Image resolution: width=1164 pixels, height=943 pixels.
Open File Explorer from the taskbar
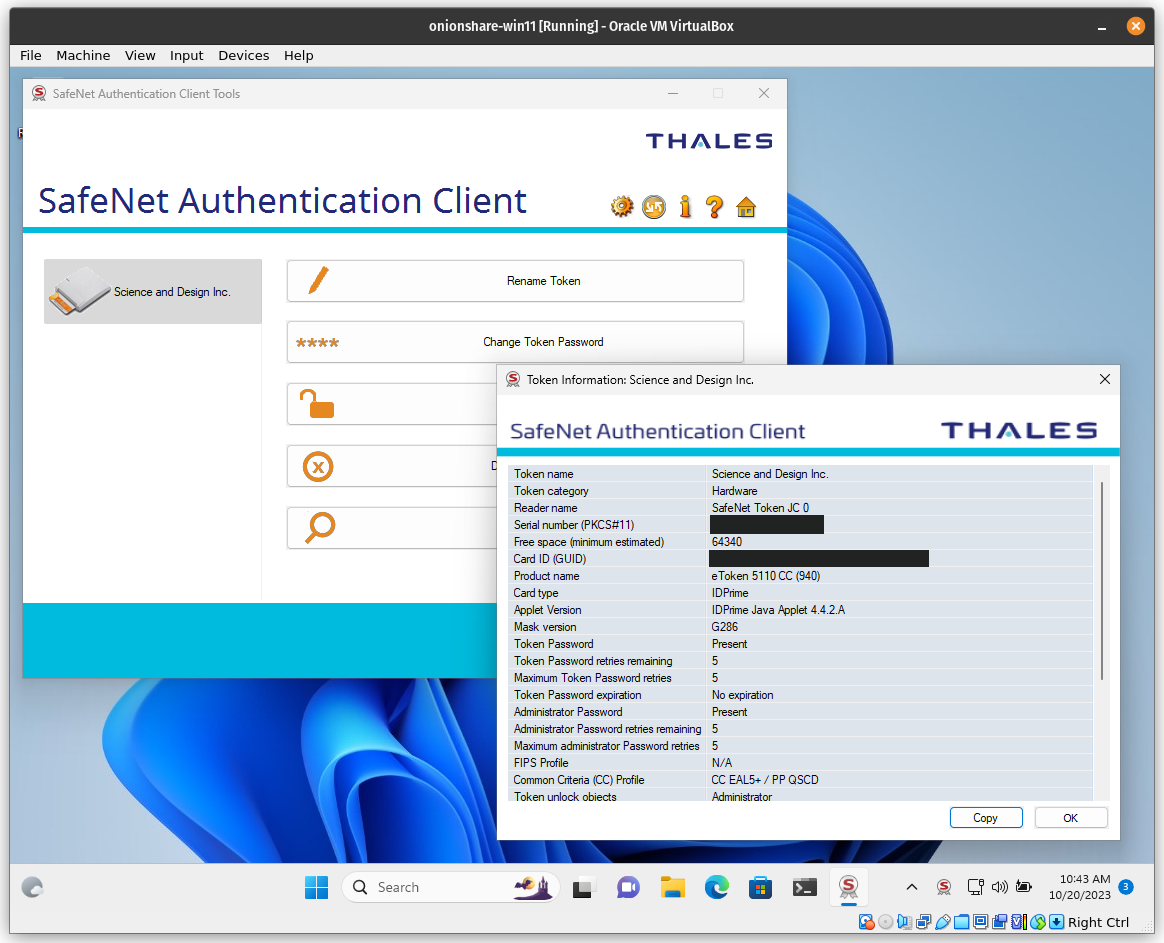[673, 887]
